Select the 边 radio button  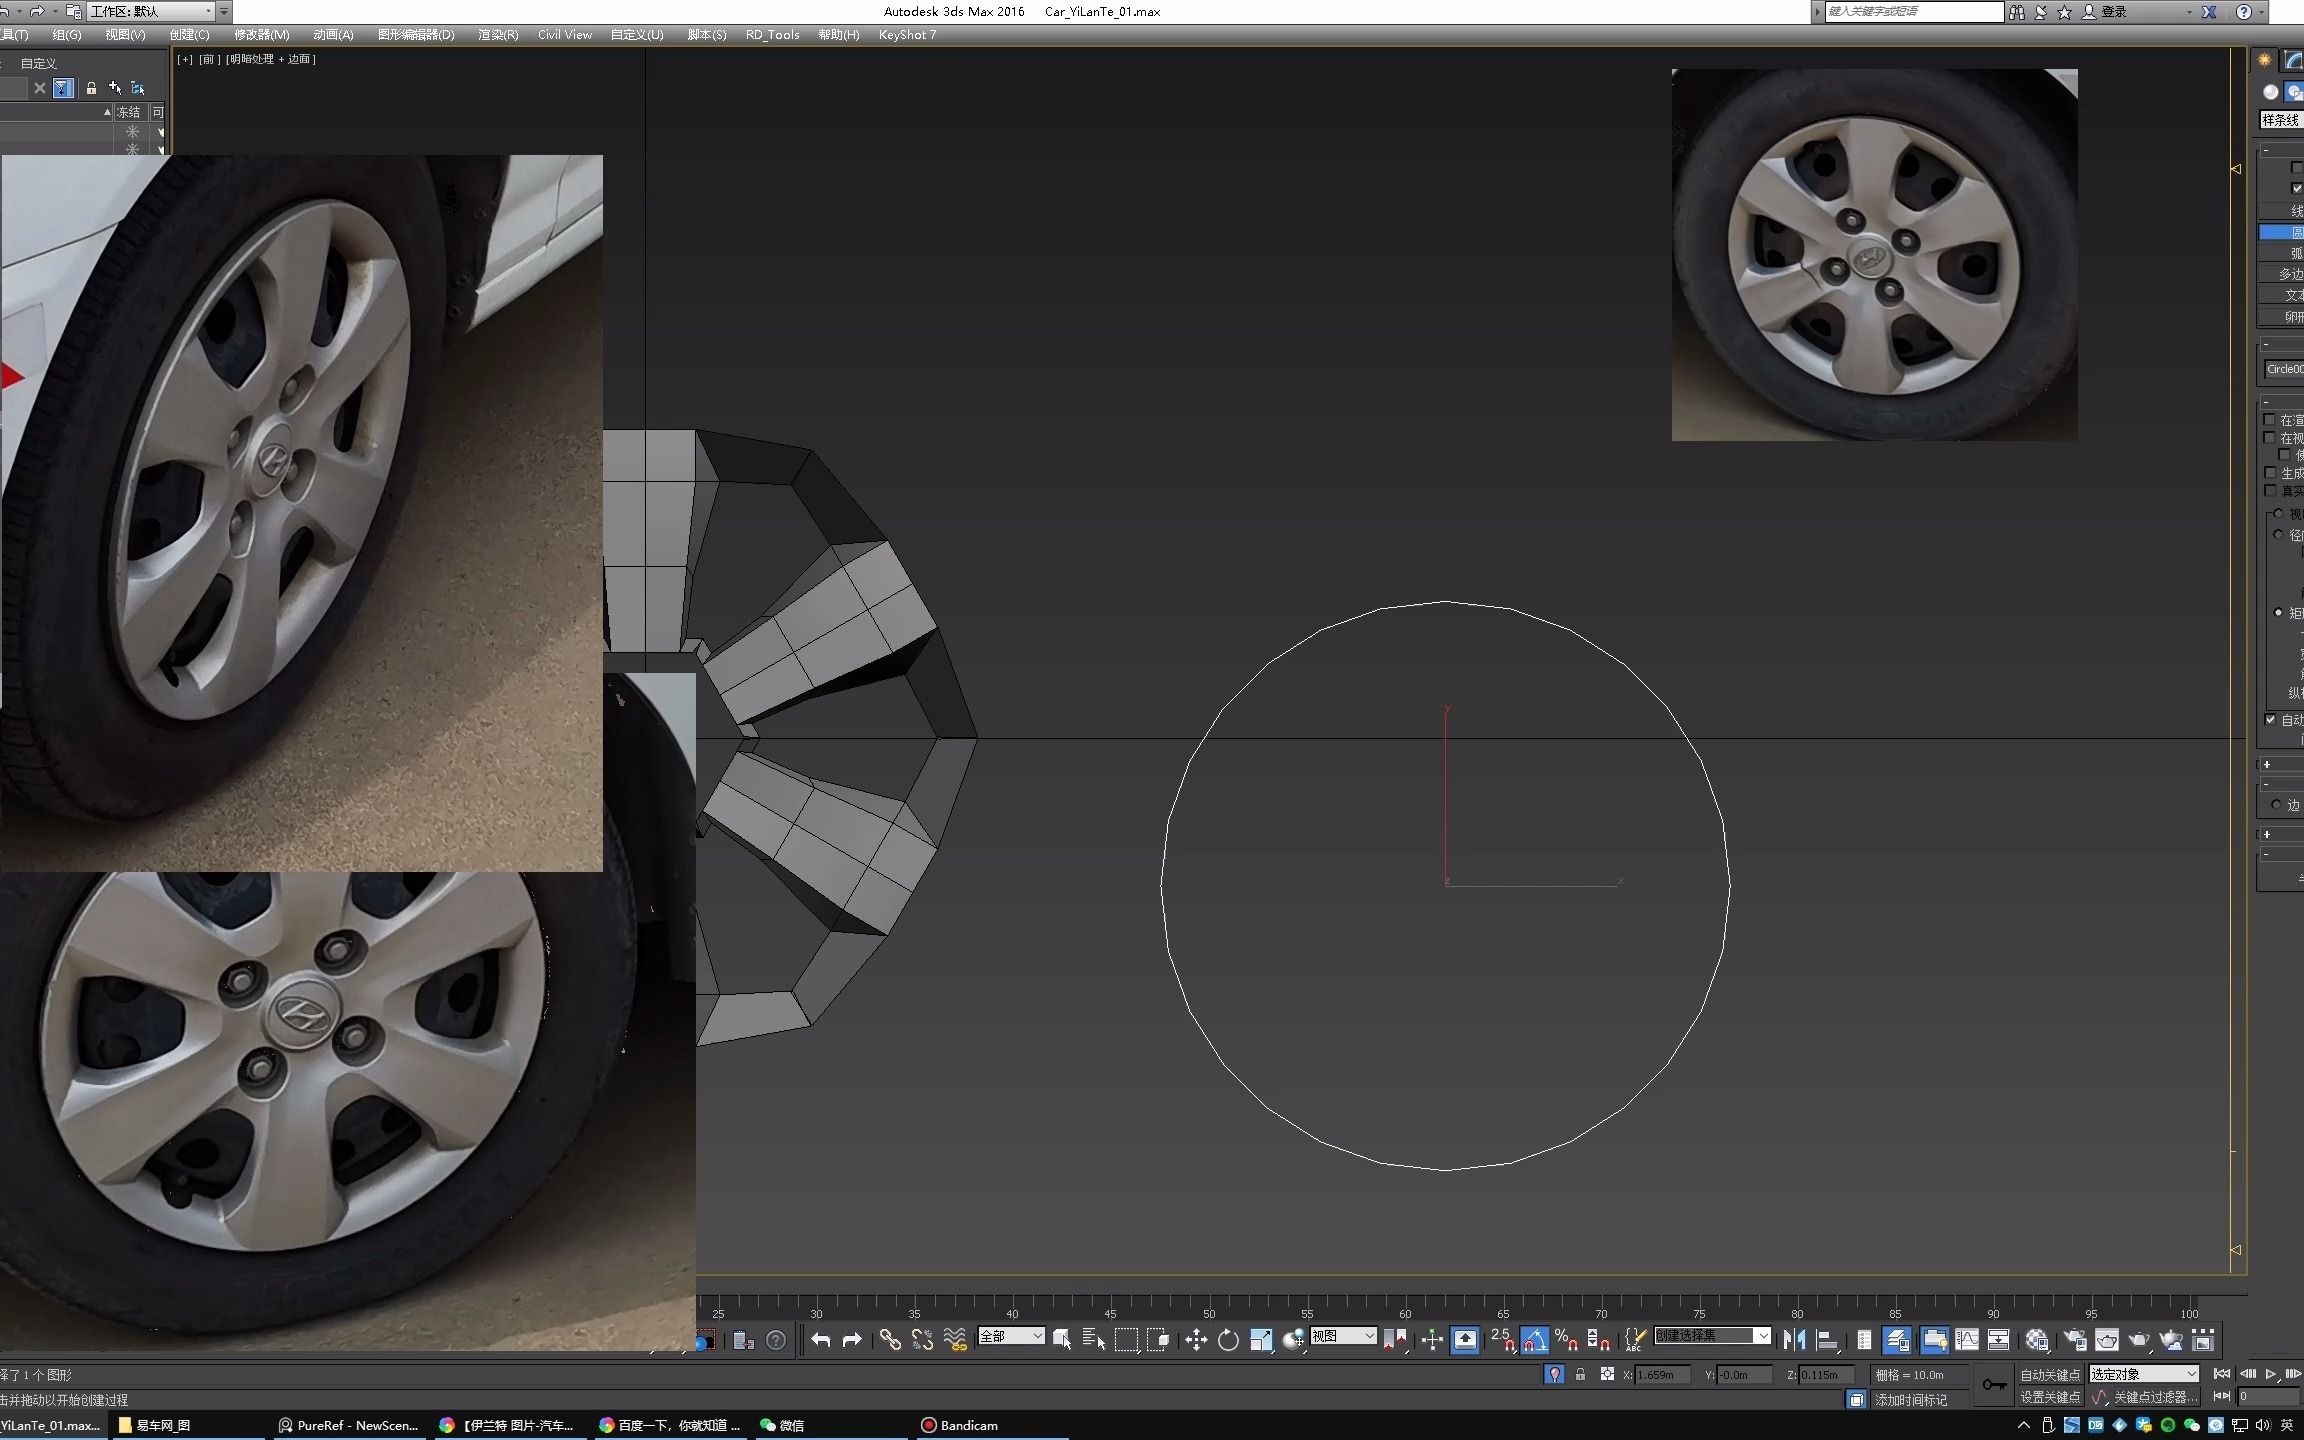[2276, 804]
